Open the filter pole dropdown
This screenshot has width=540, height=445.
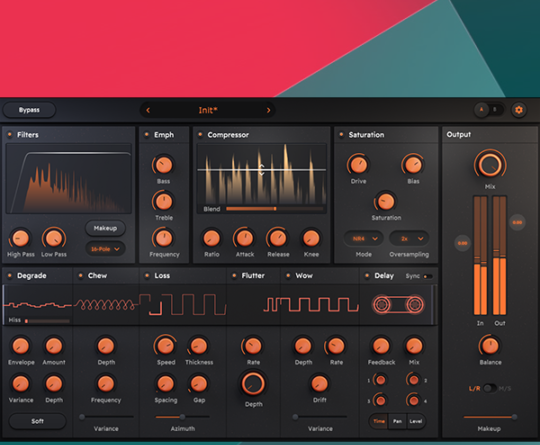tap(105, 249)
